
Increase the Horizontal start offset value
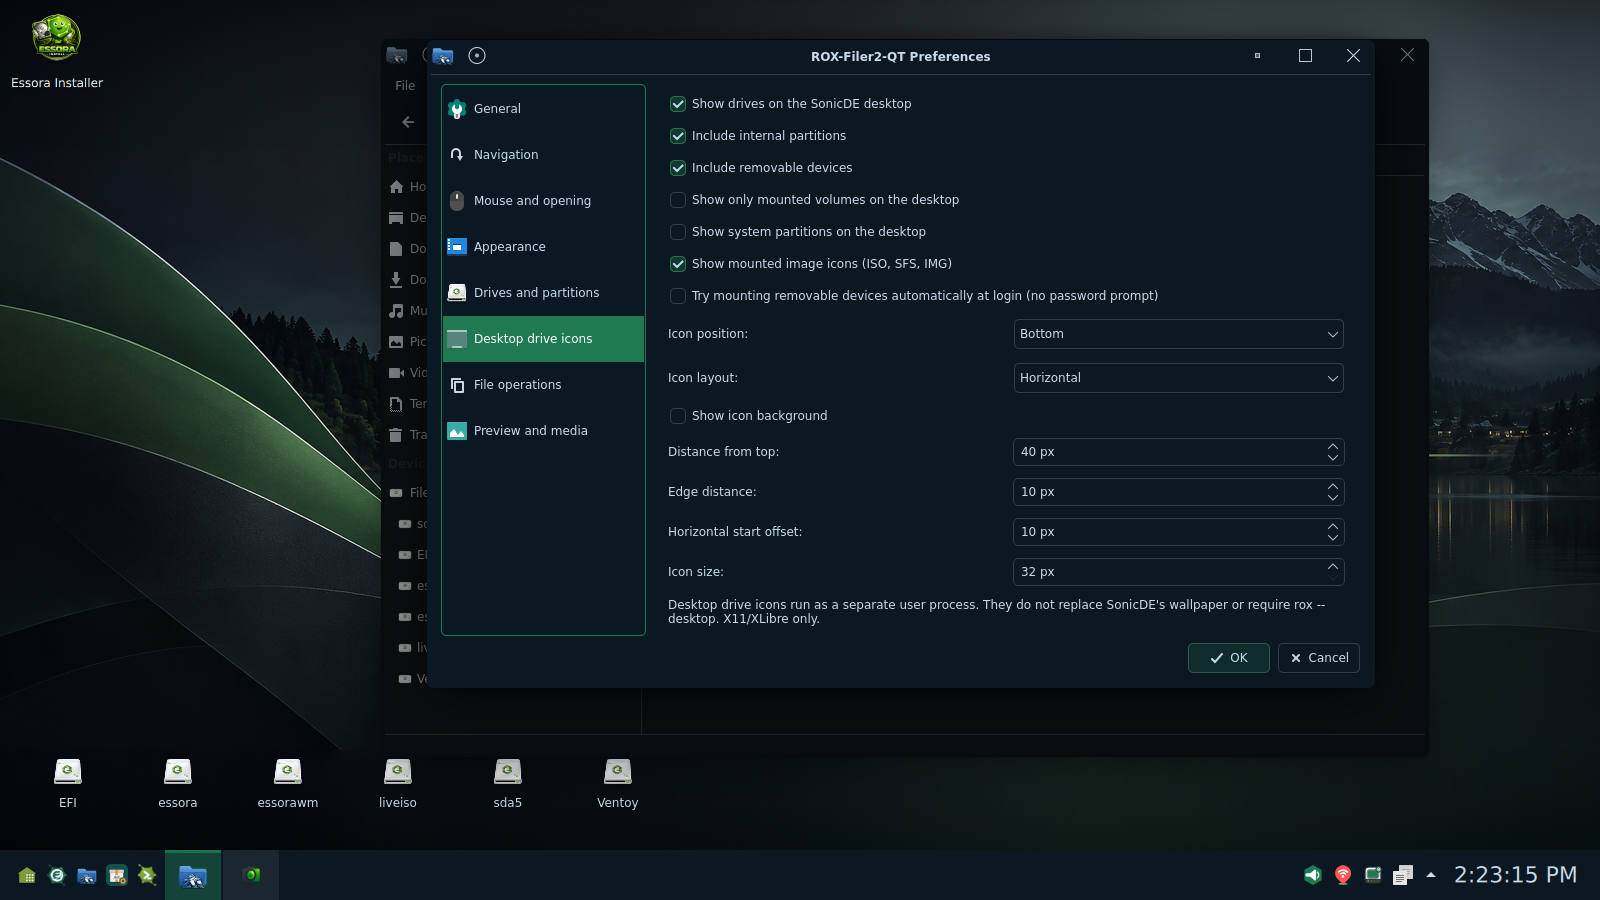[x=1333, y=526]
